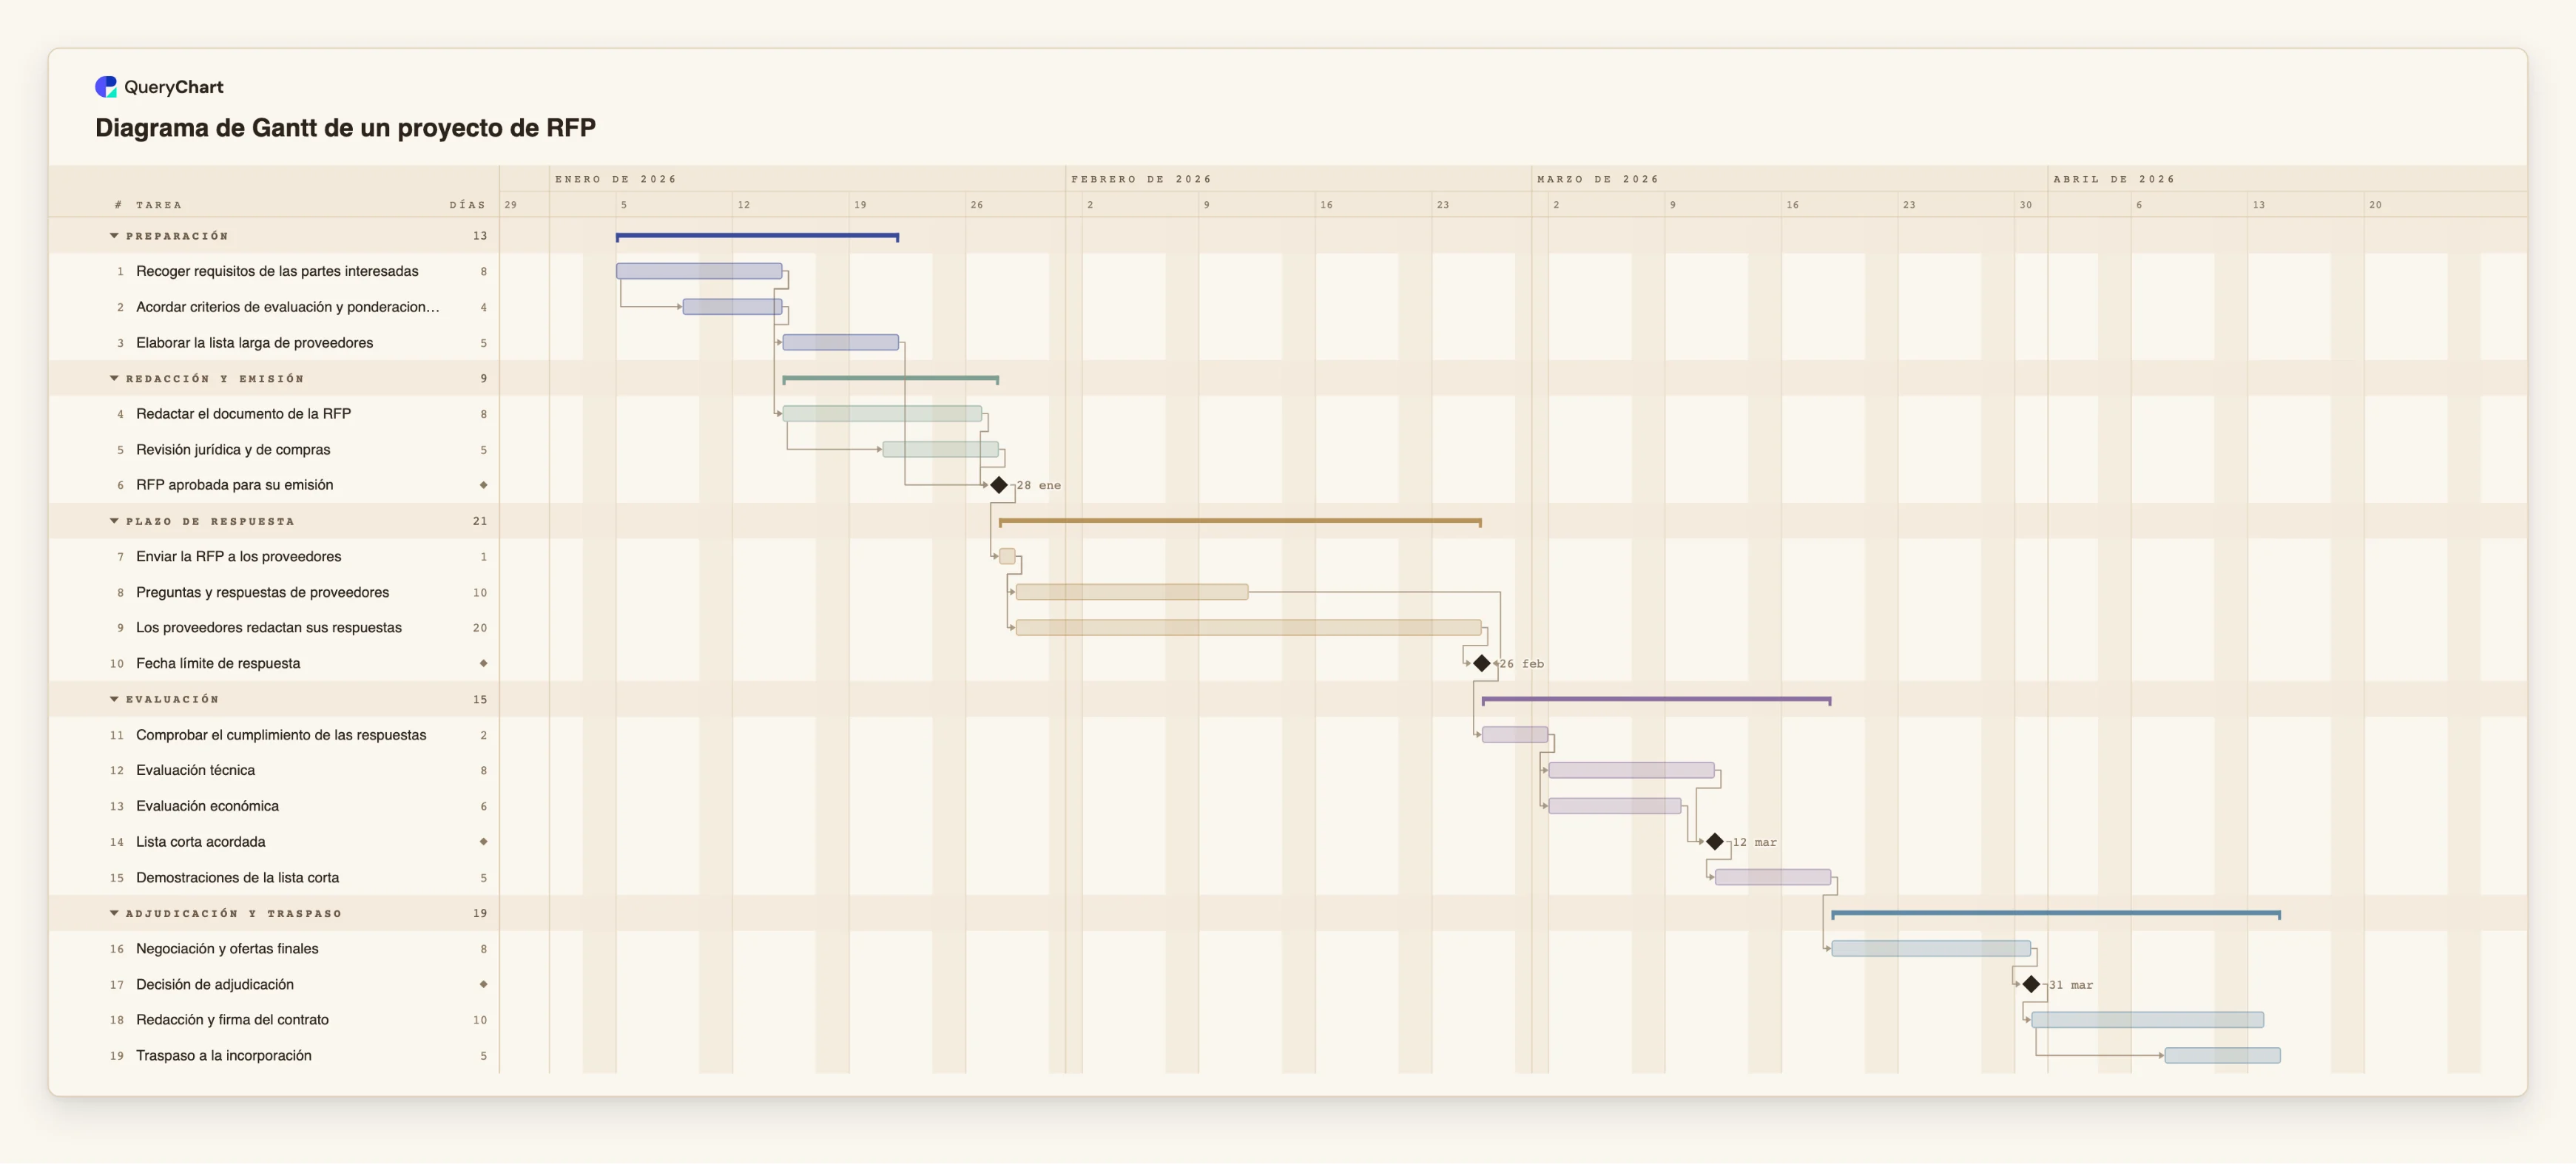Image resolution: width=2576 pixels, height=1164 pixels.
Task: Select task Redactar el documento de la RFP
Action: coord(244,414)
